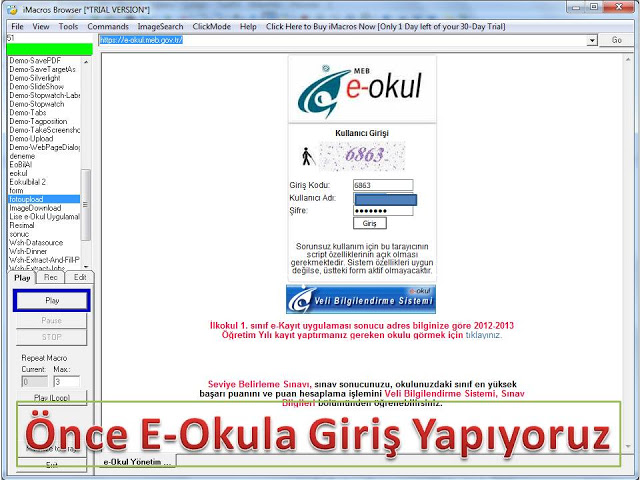Click the Şifre password field

[383, 211]
